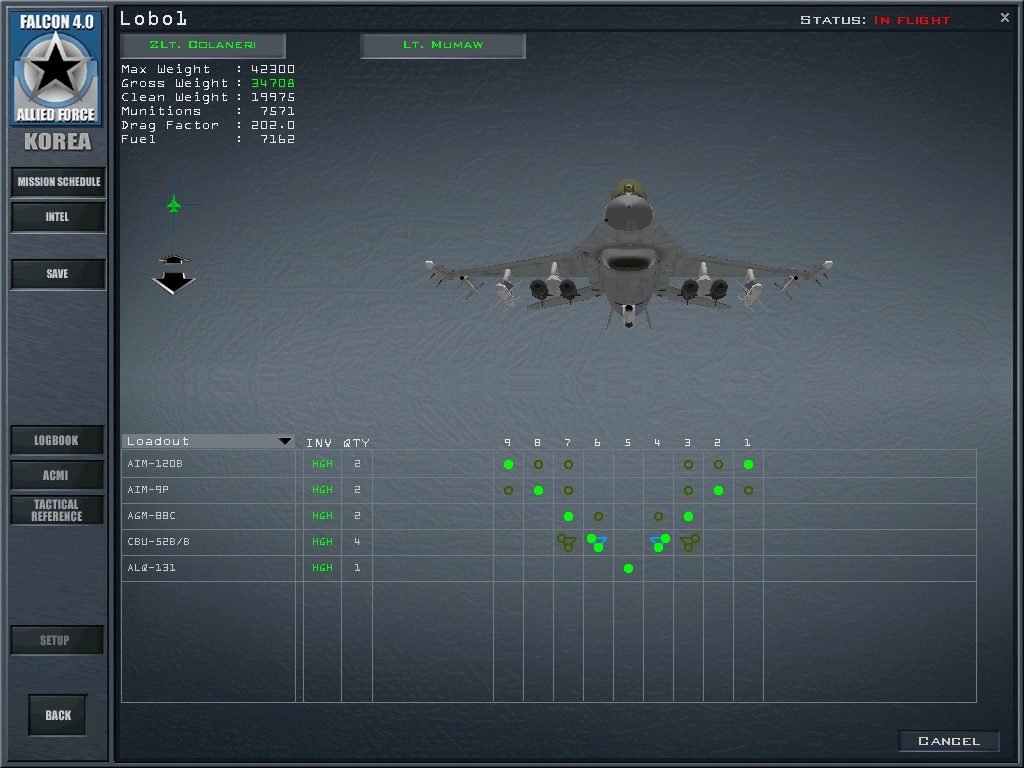Select the CBU-52B/B weapon row name
Screen dimensions: 1024x768
click(158, 542)
